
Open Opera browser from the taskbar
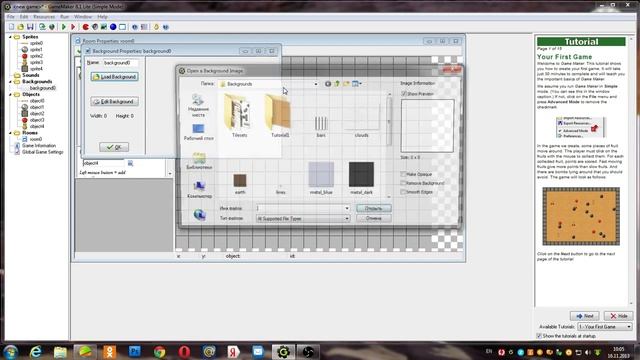point(184,351)
